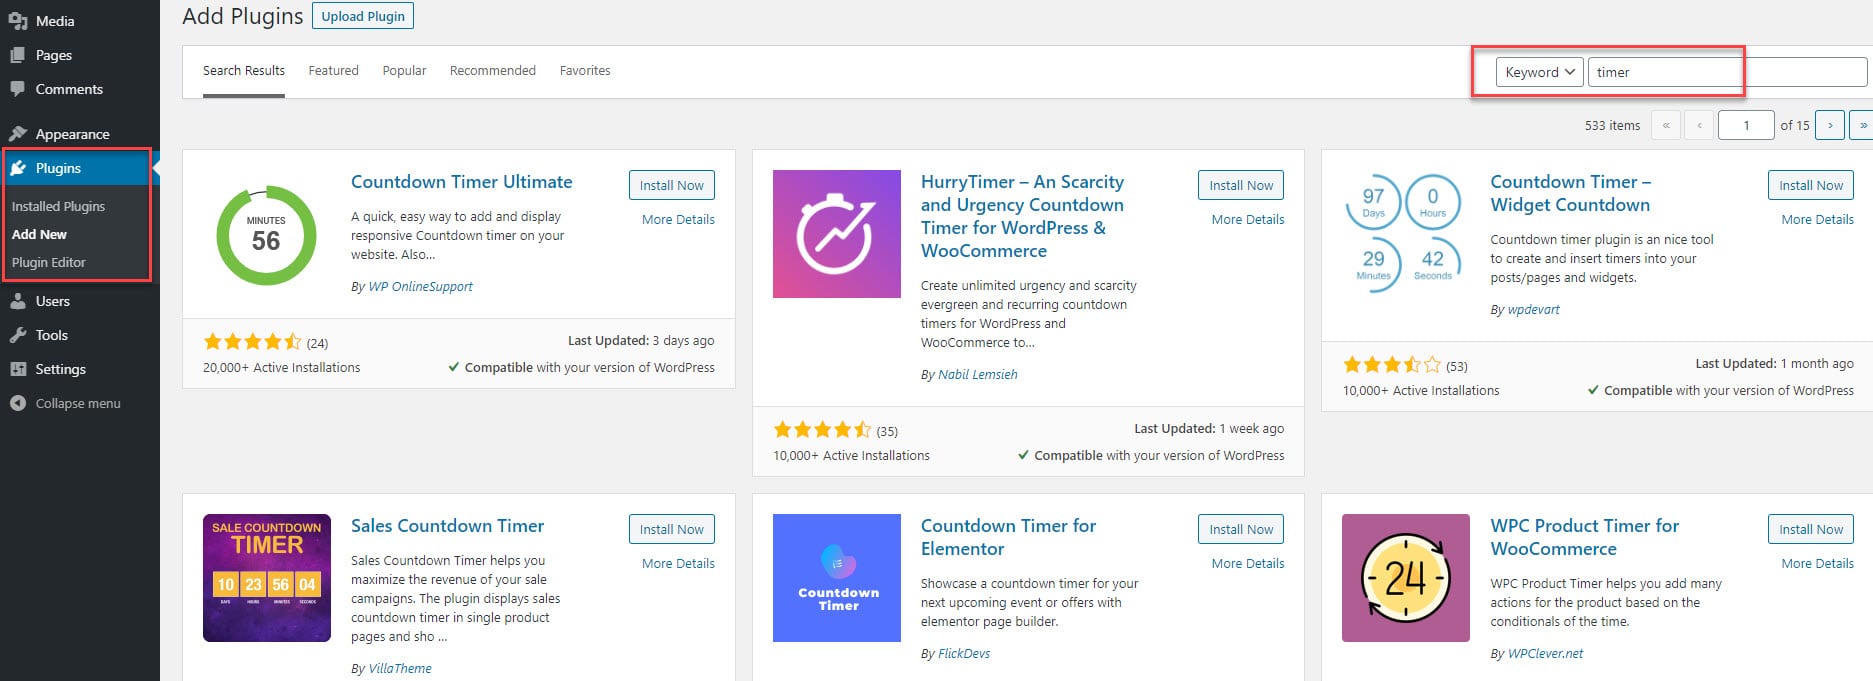Screen dimensions: 1873x681
Task: View More Details for Countdown Timer for Elementor
Action: (1248, 563)
